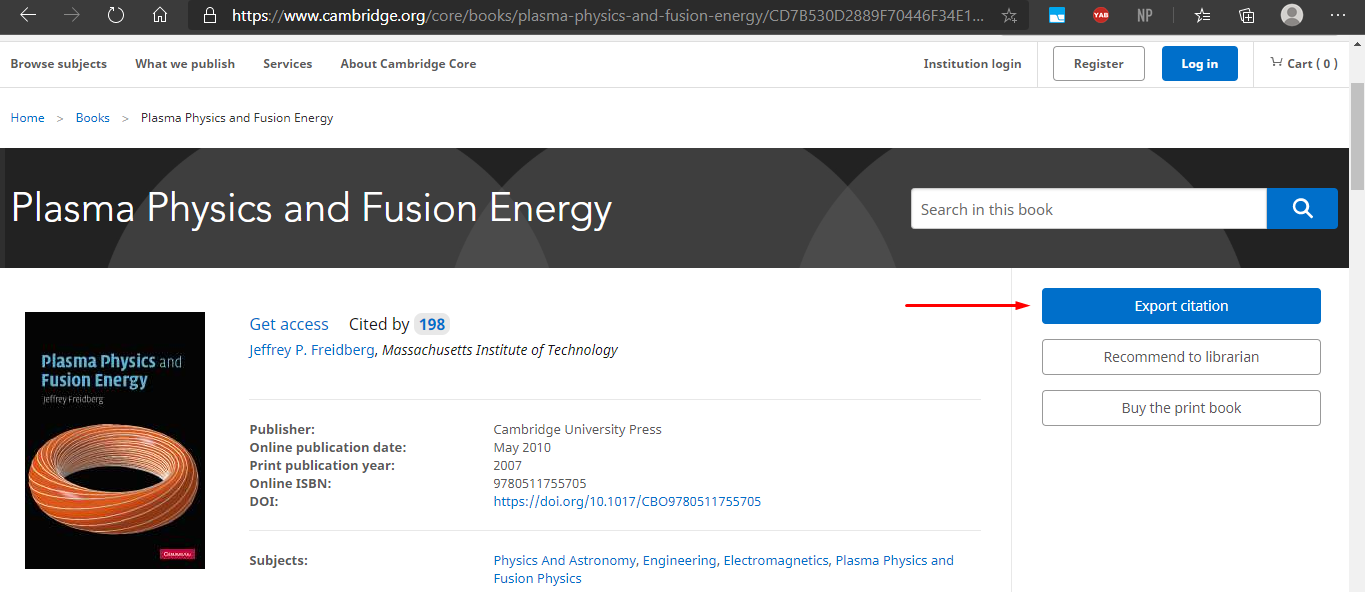Click the blue magnifier search button
The image size is (1365, 592).
point(1301,209)
